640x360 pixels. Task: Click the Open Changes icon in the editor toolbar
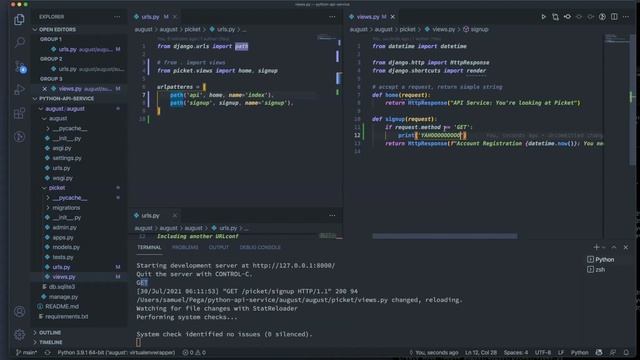pos(555,17)
